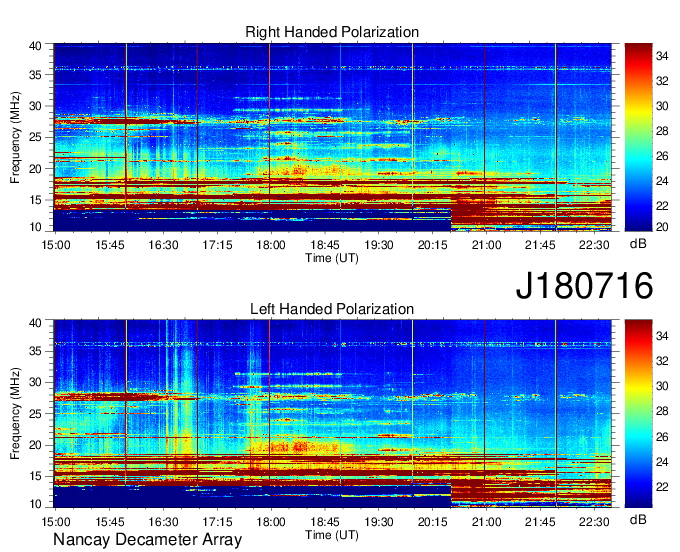Screen dimensions: 680x552
Task: Click the 20:15 time tick under Left Handed plot
Action: tap(432, 521)
